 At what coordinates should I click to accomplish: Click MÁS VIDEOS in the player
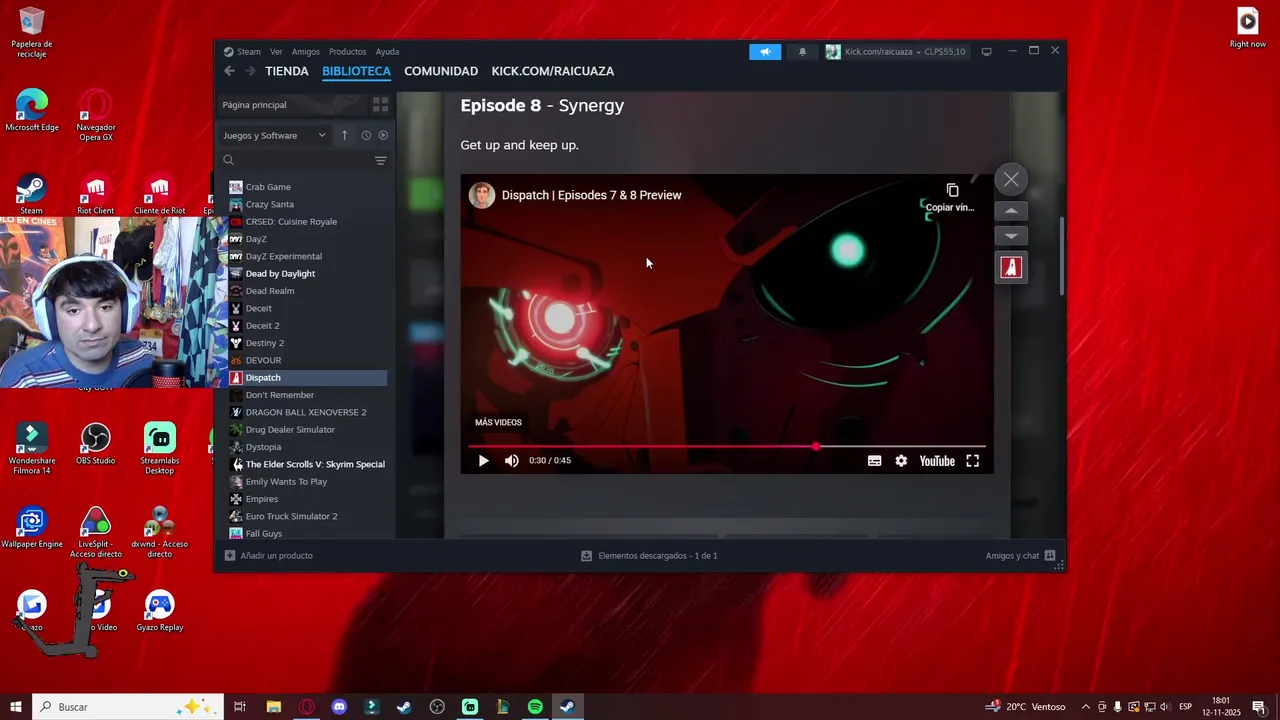pos(498,422)
